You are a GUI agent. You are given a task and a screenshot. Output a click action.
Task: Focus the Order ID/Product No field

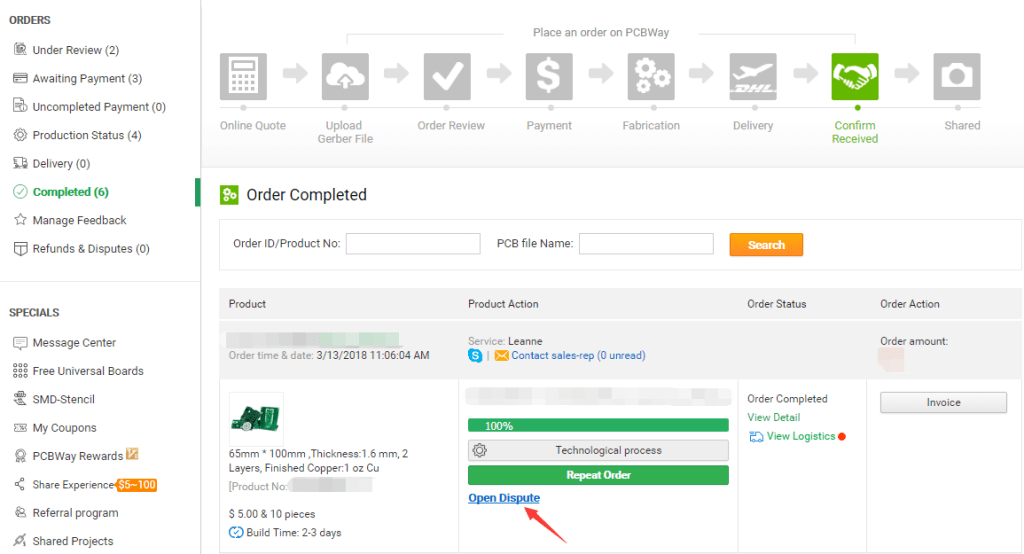pos(413,244)
